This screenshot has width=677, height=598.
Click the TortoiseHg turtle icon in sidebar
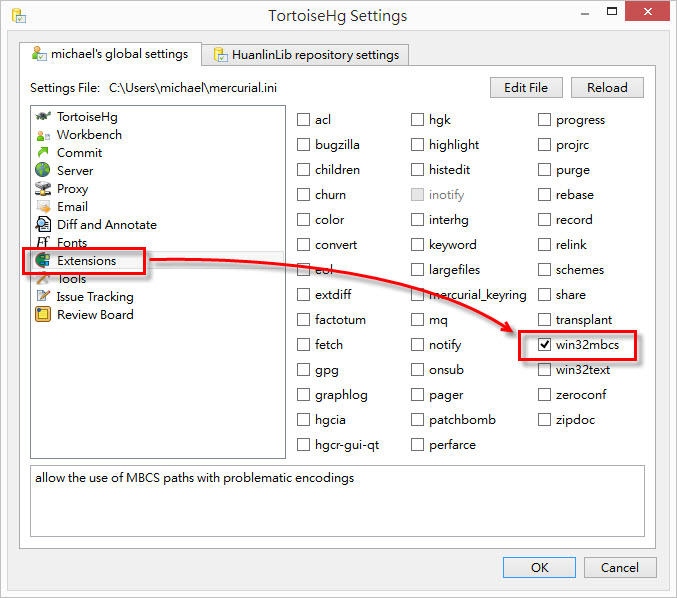(x=43, y=116)
